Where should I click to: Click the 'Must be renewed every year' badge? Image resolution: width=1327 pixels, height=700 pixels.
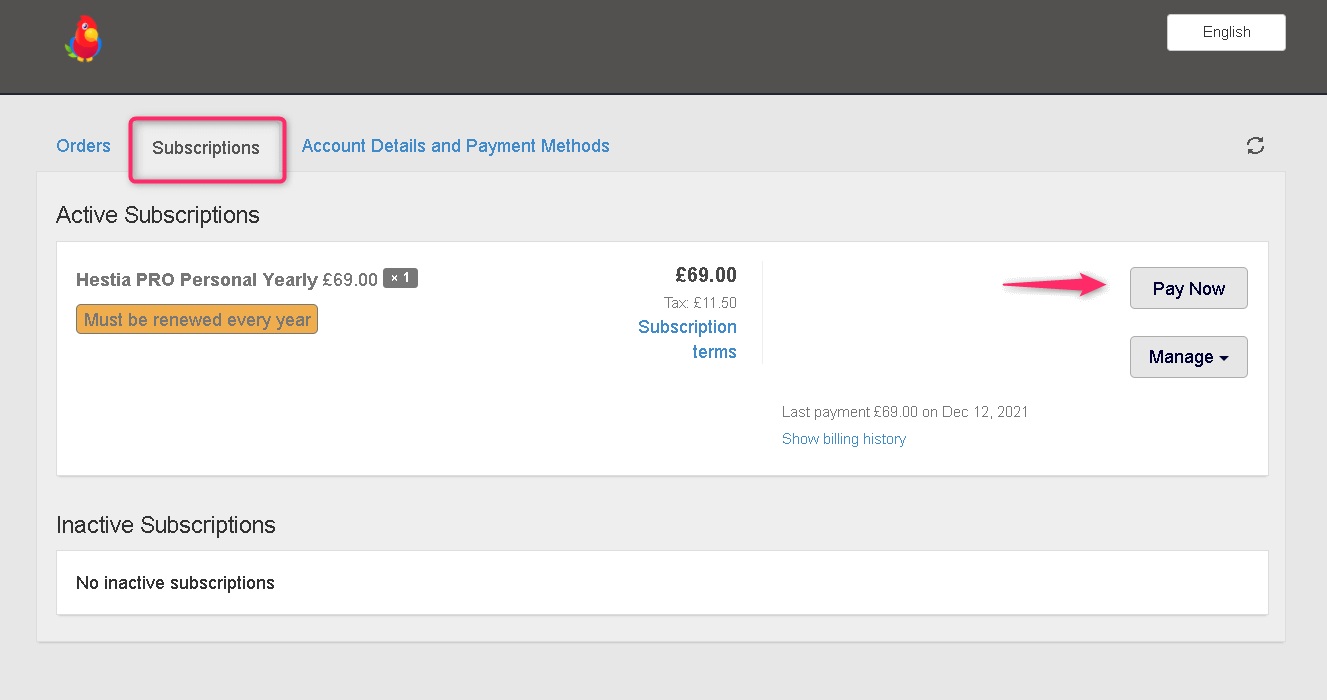tap(197, 320)
